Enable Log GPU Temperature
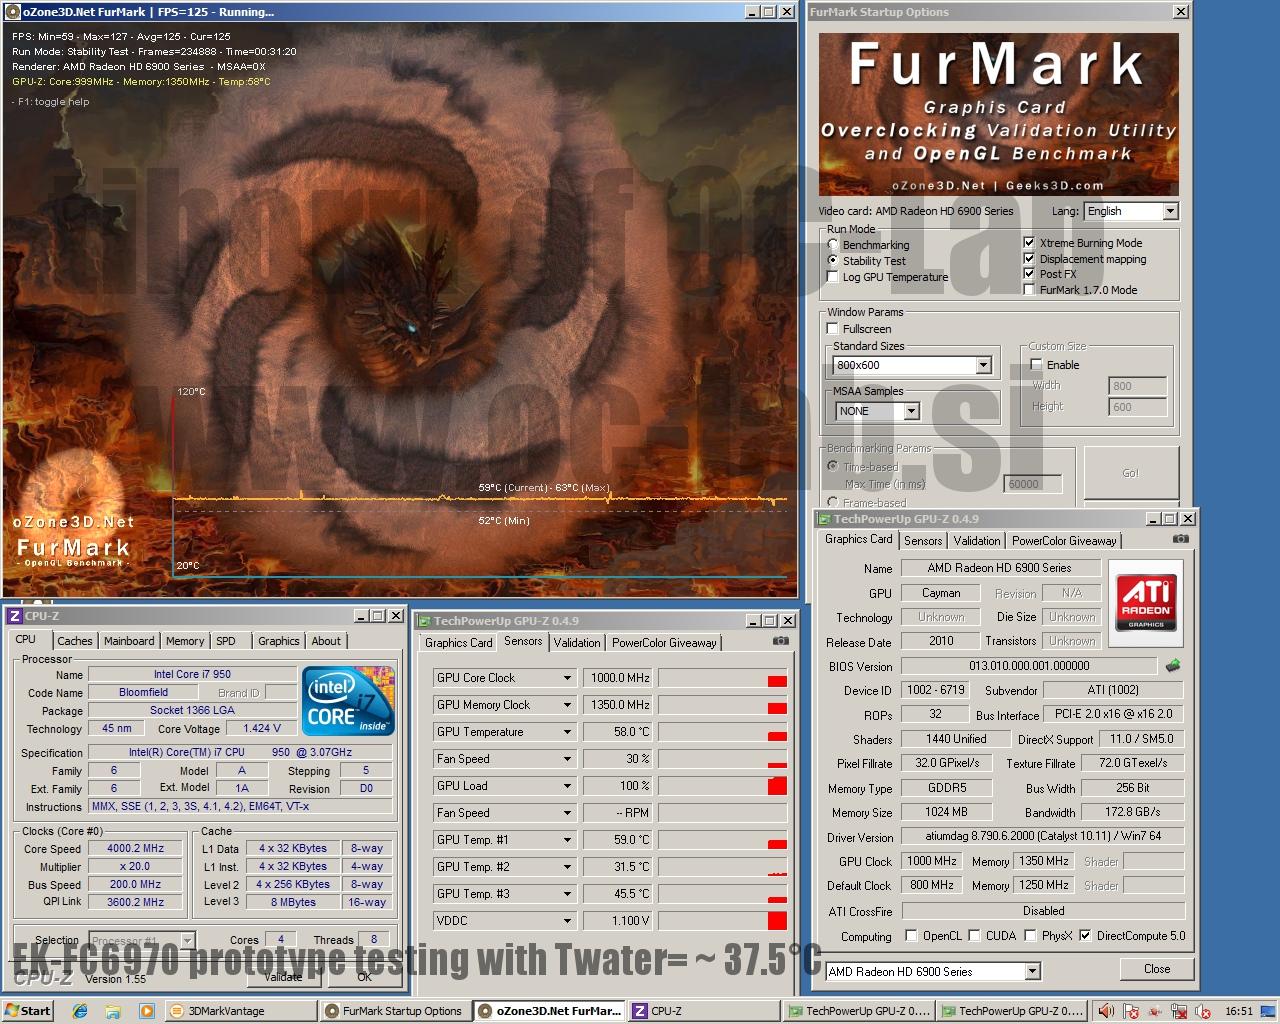Screen dimensions: 1280x1024 point(833,277)
